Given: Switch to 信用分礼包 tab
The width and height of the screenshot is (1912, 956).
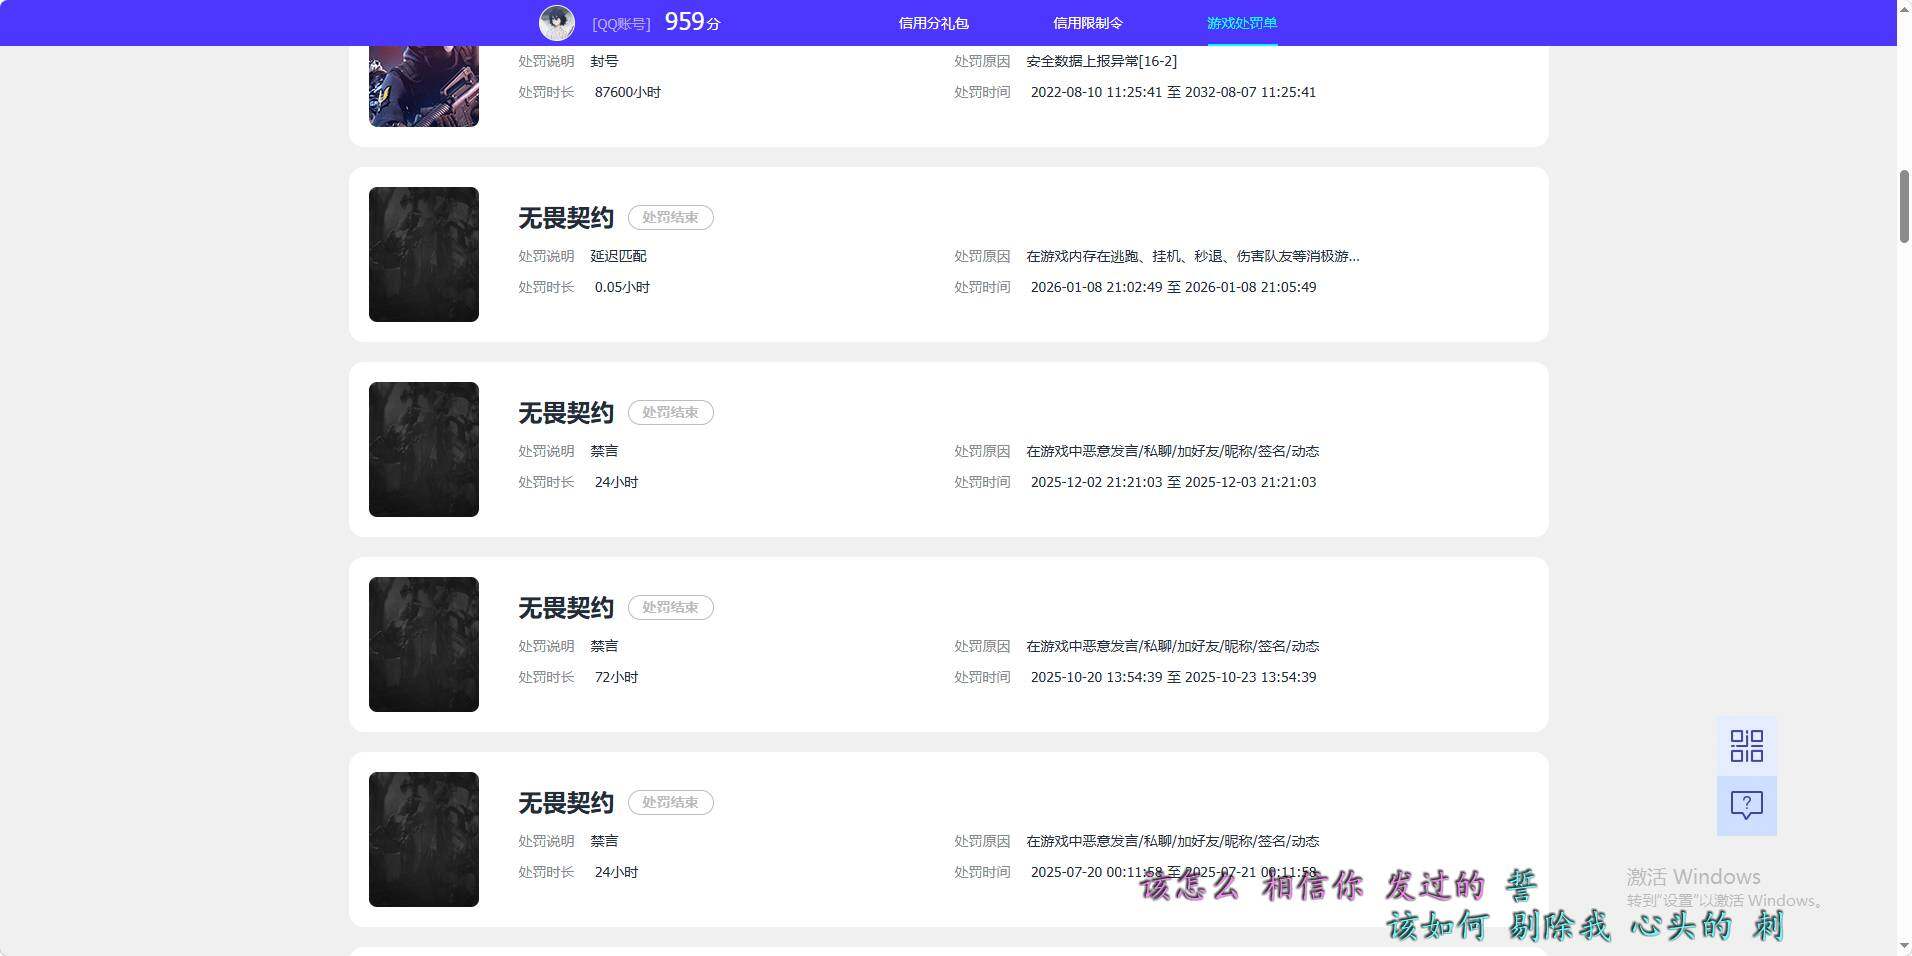Looking at the screenshot, I should click(x=933, y=23).
